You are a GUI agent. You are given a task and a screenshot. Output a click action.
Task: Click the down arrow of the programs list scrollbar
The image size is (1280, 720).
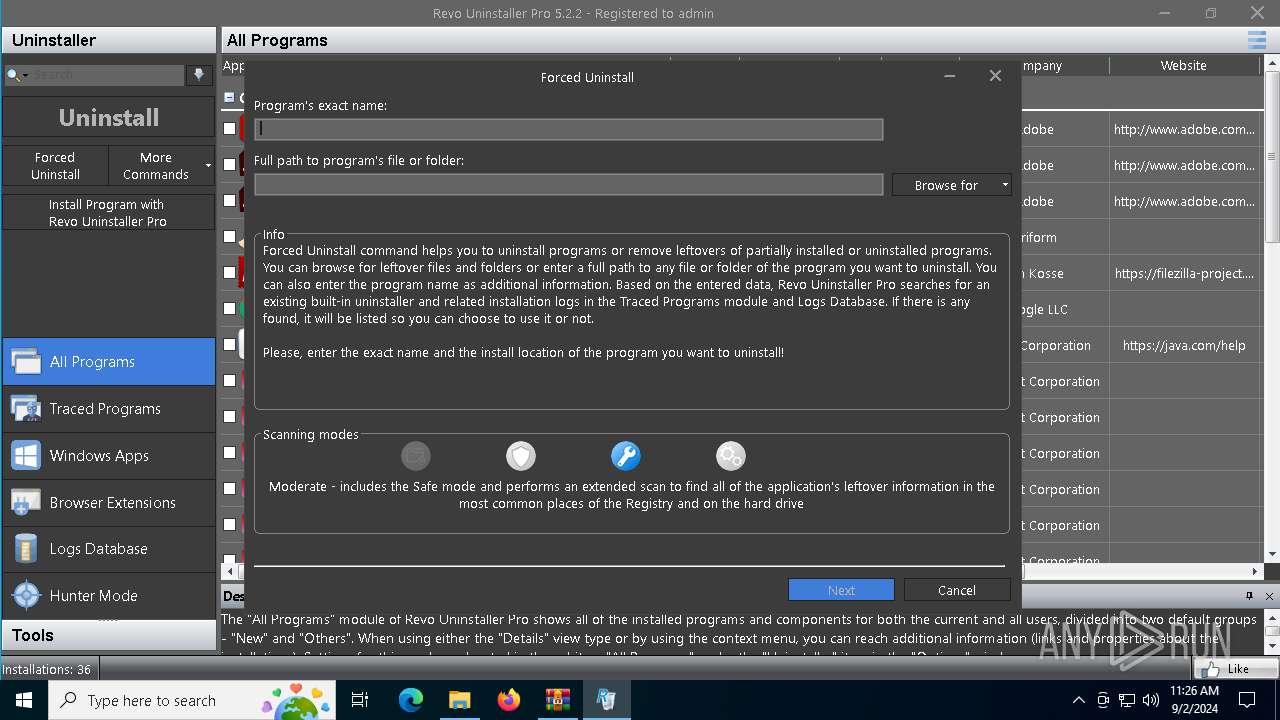pyautogui.click(x=1272, y=554)
